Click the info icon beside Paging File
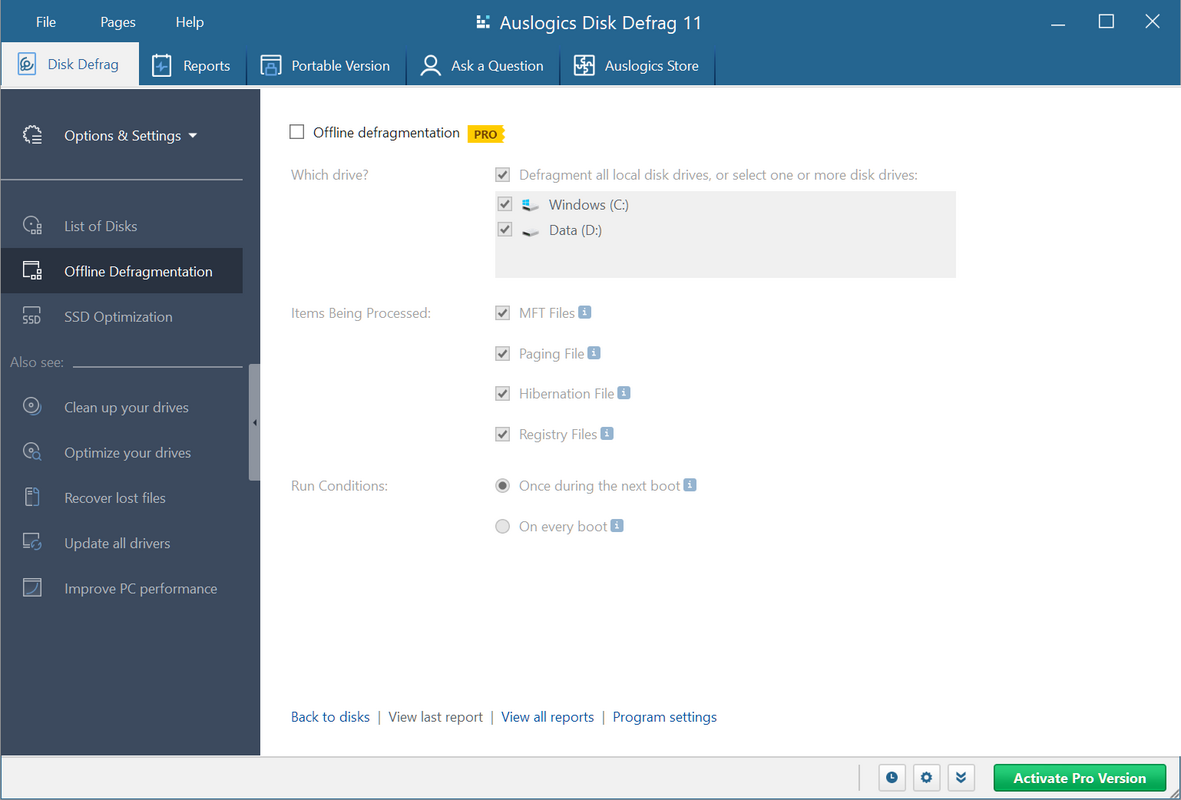This screenshot has height=800, width=1181. (594, 353)
